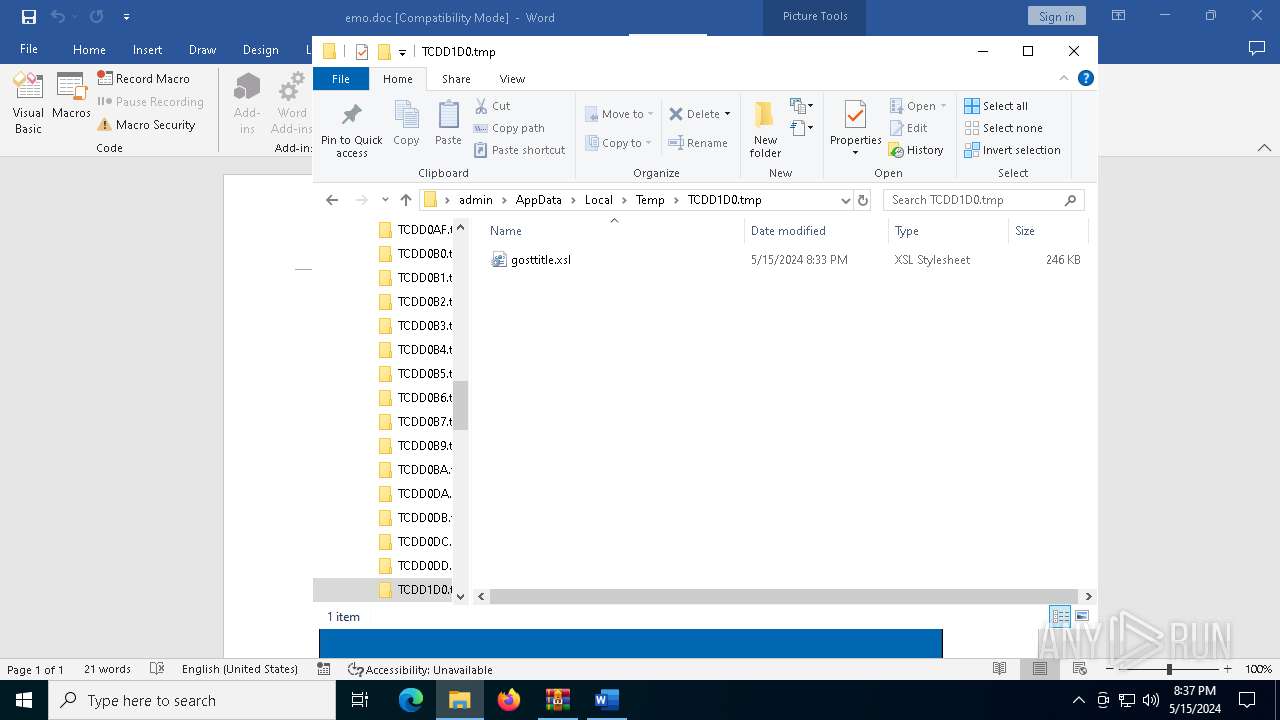Image resolution: width=1280 pixels, height=720 pixels.
Task: Click Accessibility: Unavailable in Word status bar
Action: click(x=420, y=669)
